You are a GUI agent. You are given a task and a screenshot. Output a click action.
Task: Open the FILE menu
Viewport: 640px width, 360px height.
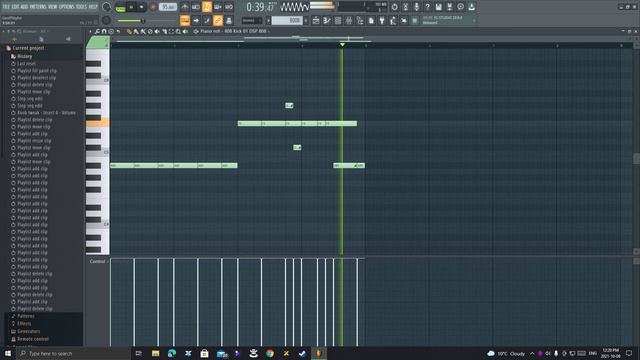pos(7,7)
